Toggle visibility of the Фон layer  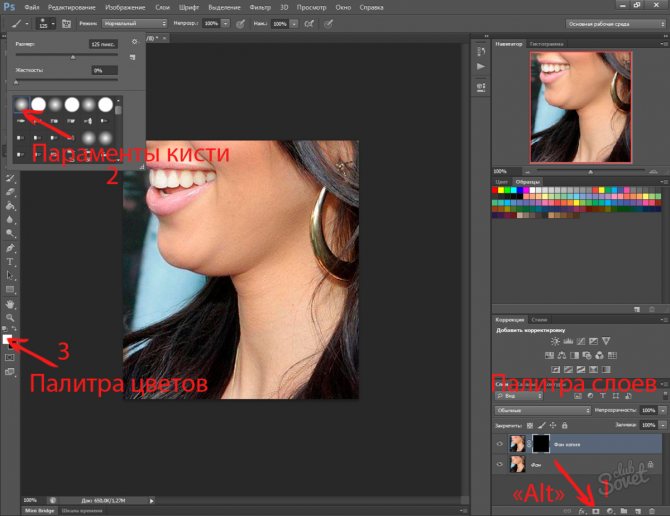tap(498, 465)
